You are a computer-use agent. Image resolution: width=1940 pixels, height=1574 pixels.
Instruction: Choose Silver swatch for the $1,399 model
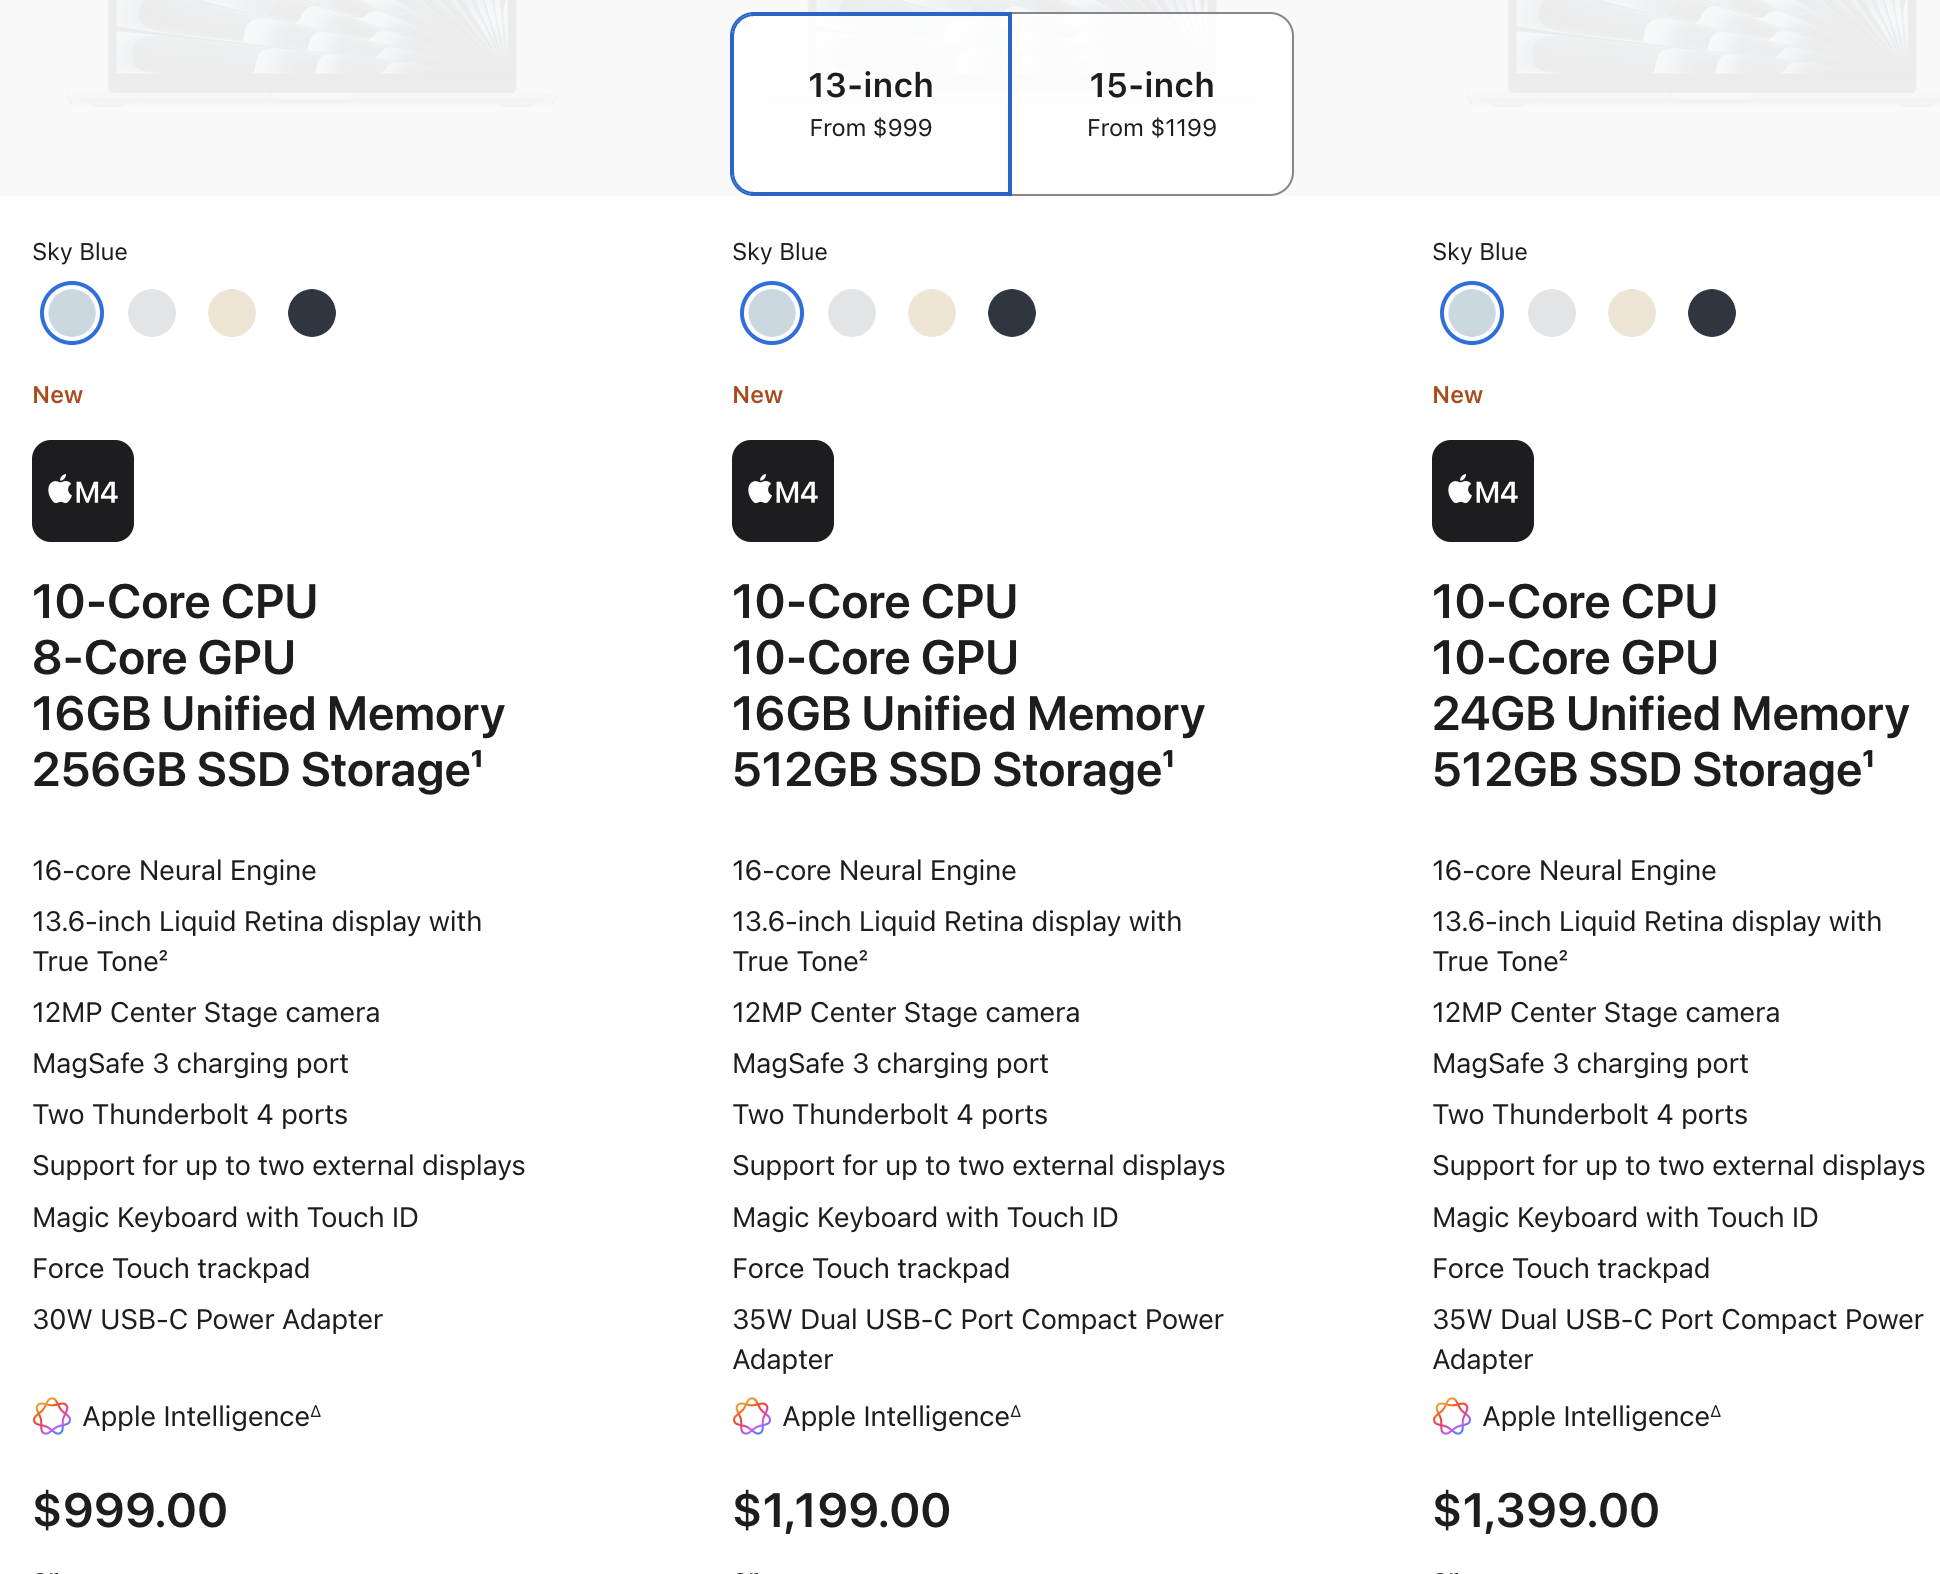(1552, 313)
